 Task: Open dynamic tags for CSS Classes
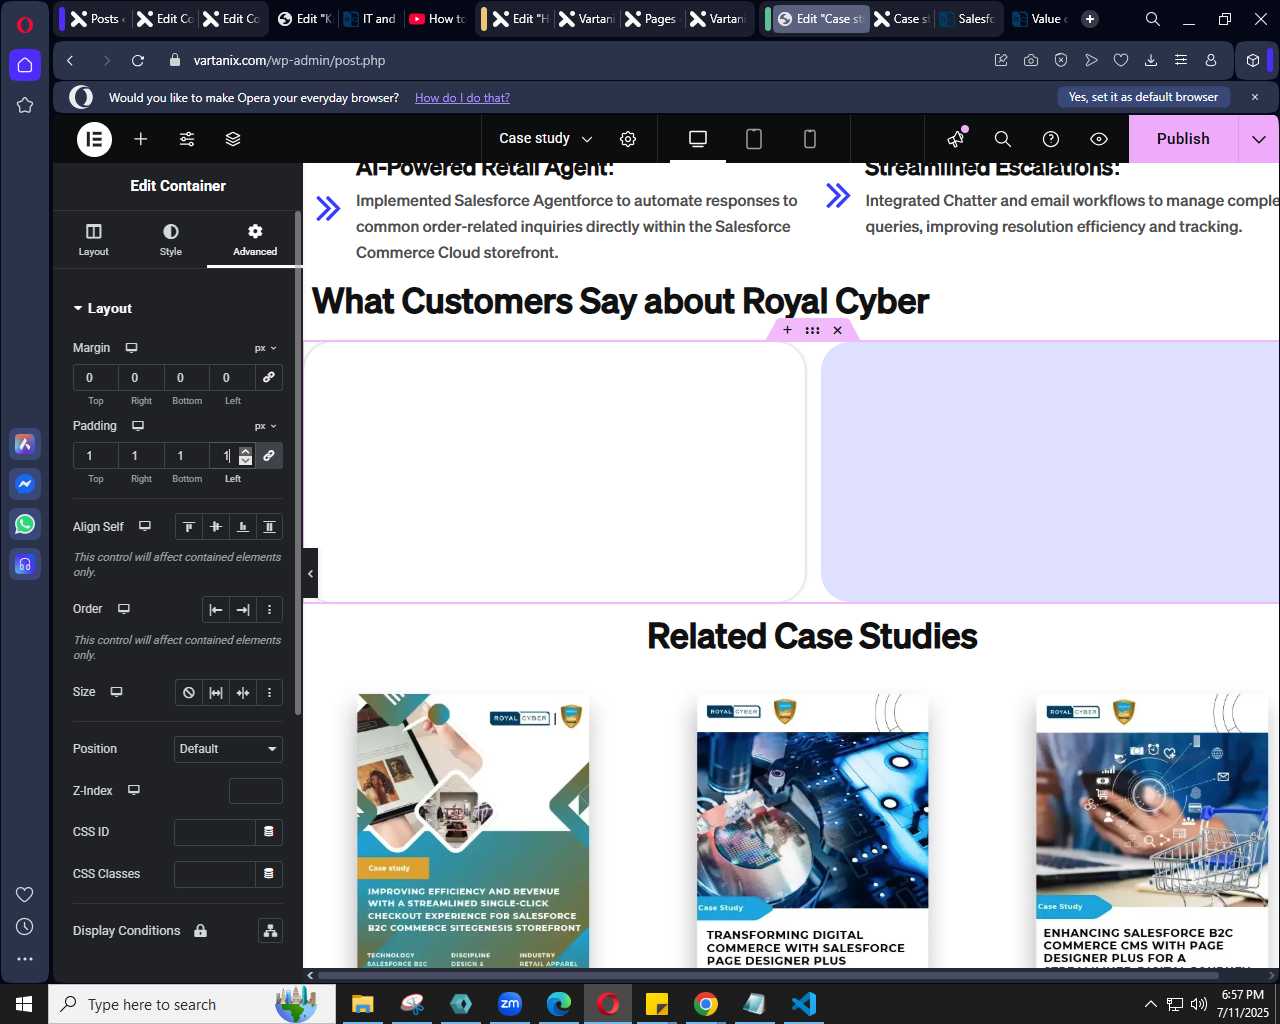pos(268,874)
